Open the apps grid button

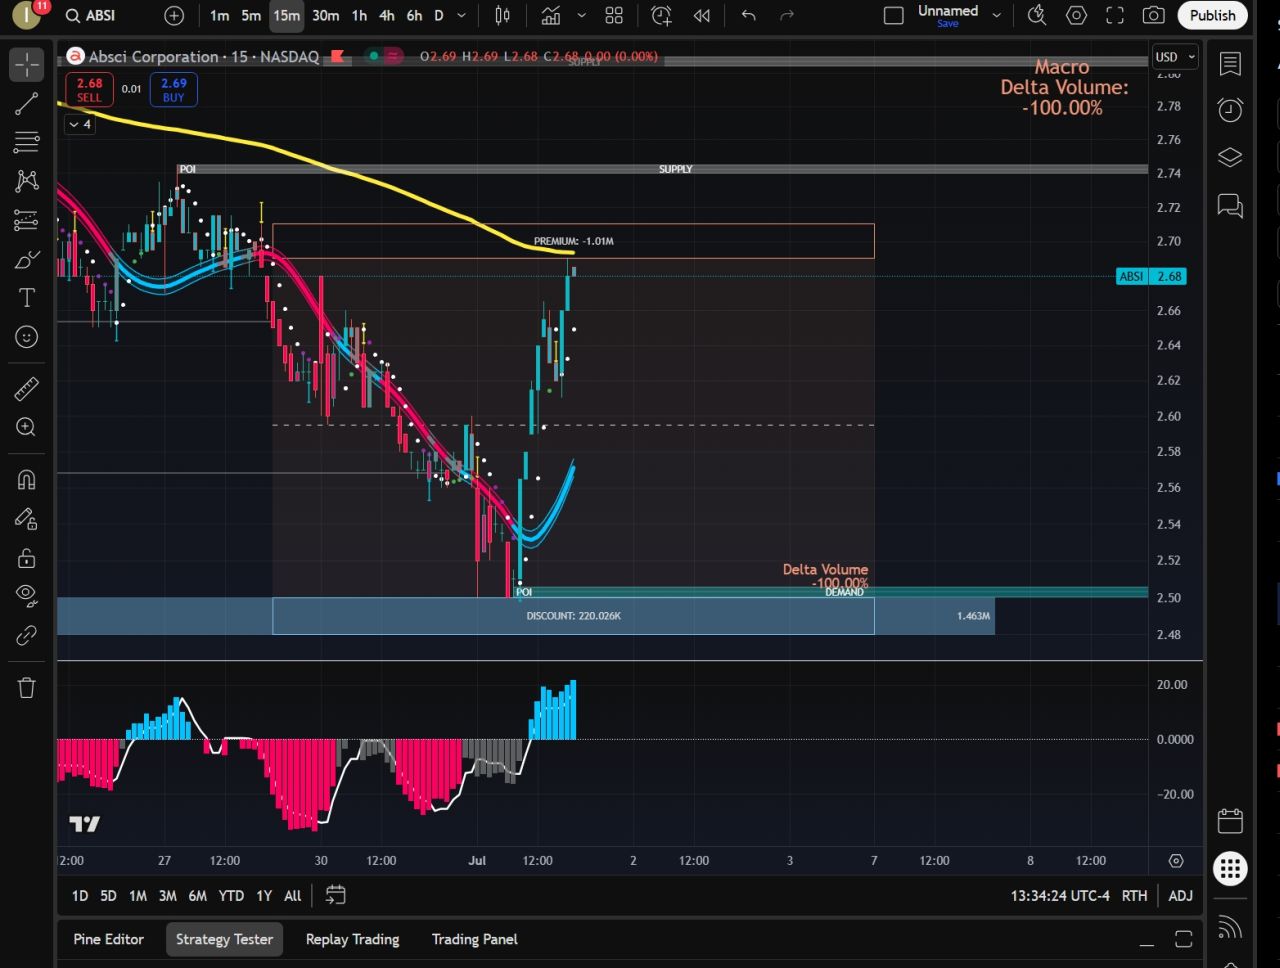pyautogui.click(x=1230, y=868)
